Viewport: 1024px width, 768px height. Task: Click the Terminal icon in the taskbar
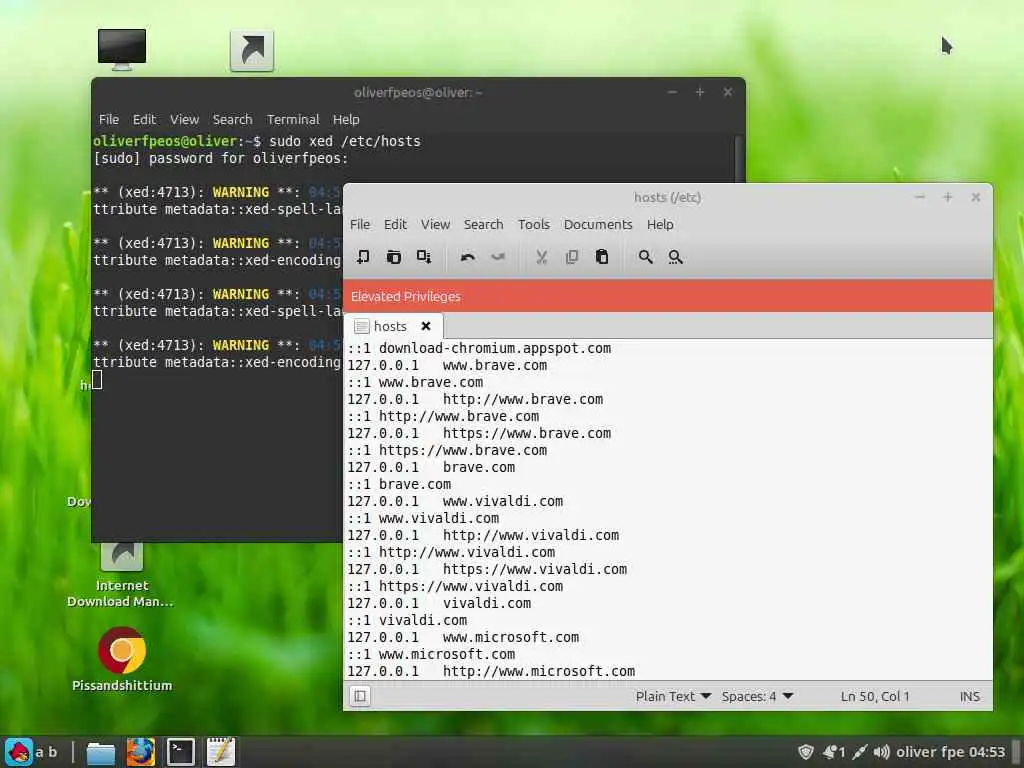[180, 752]
